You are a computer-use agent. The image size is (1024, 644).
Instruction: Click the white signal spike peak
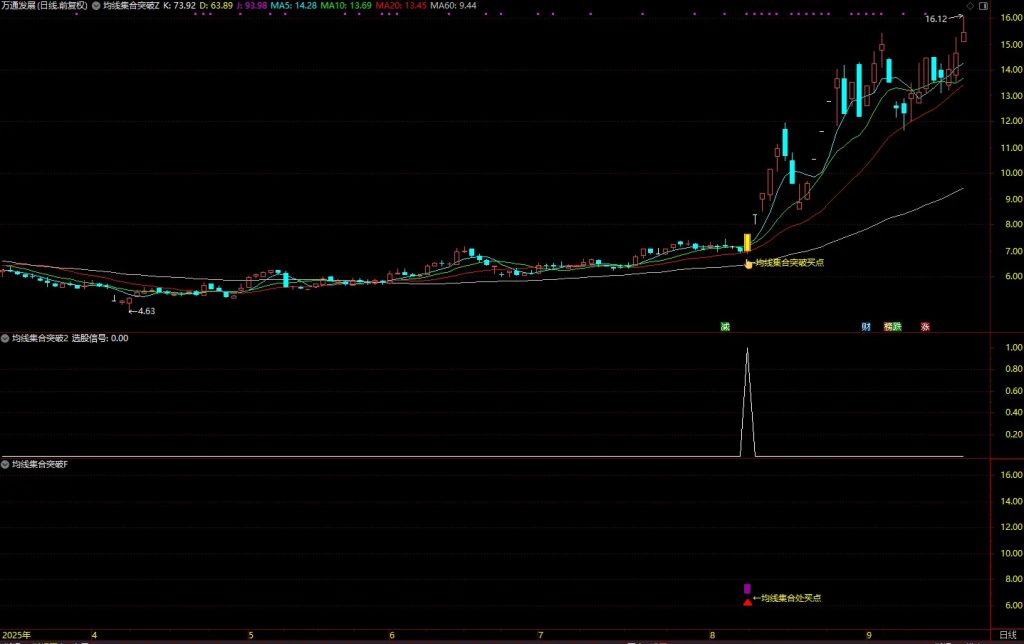tap(747, 349)
